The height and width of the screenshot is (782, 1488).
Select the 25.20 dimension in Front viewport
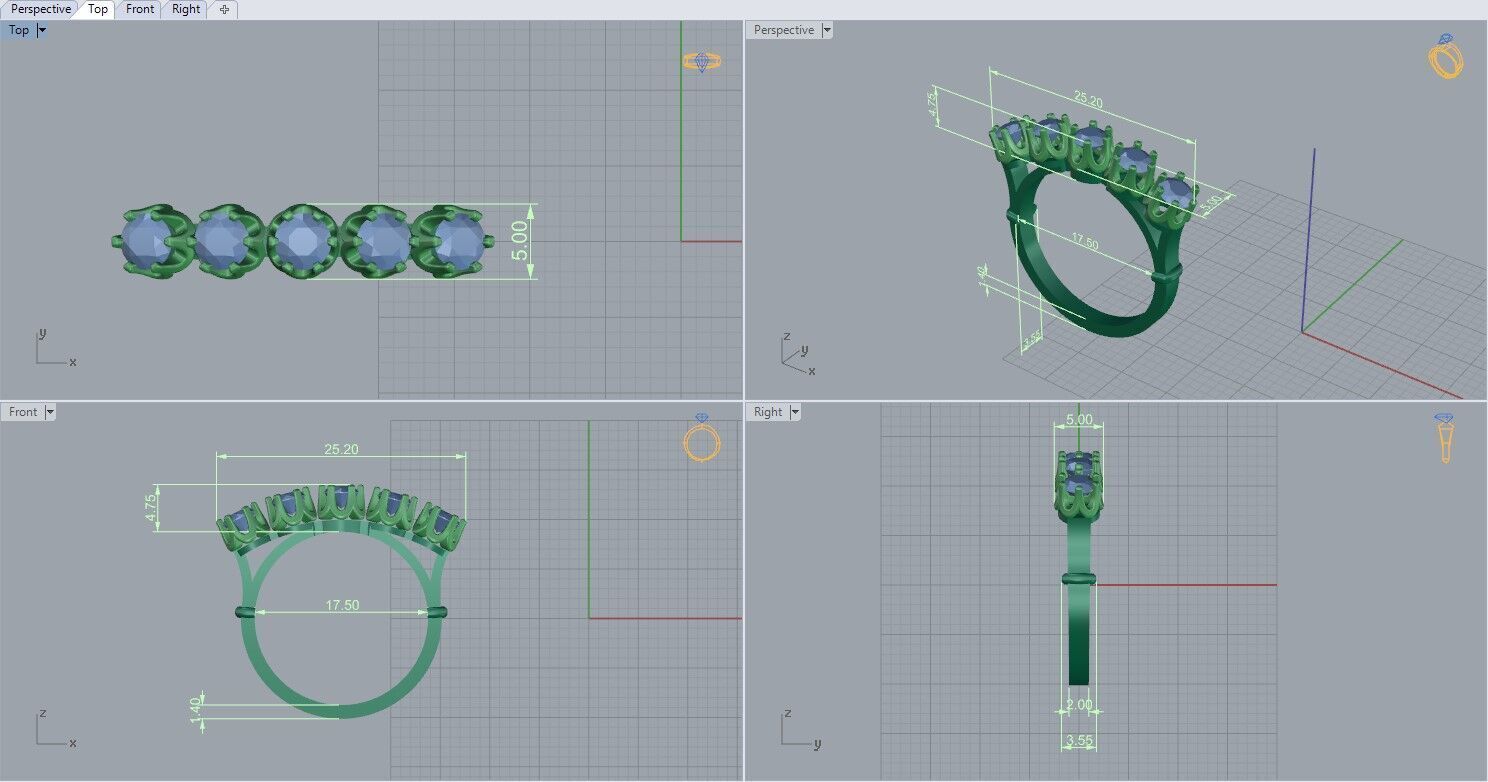pos(341,449)
